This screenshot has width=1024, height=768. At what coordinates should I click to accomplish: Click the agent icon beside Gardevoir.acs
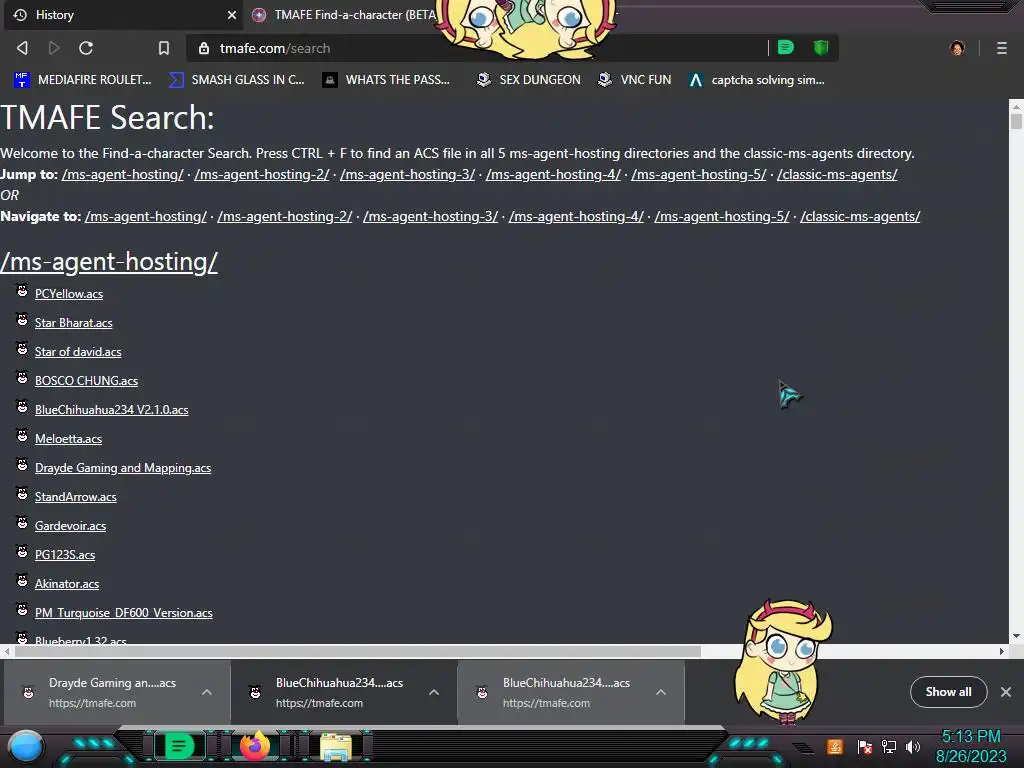[22, 522]
